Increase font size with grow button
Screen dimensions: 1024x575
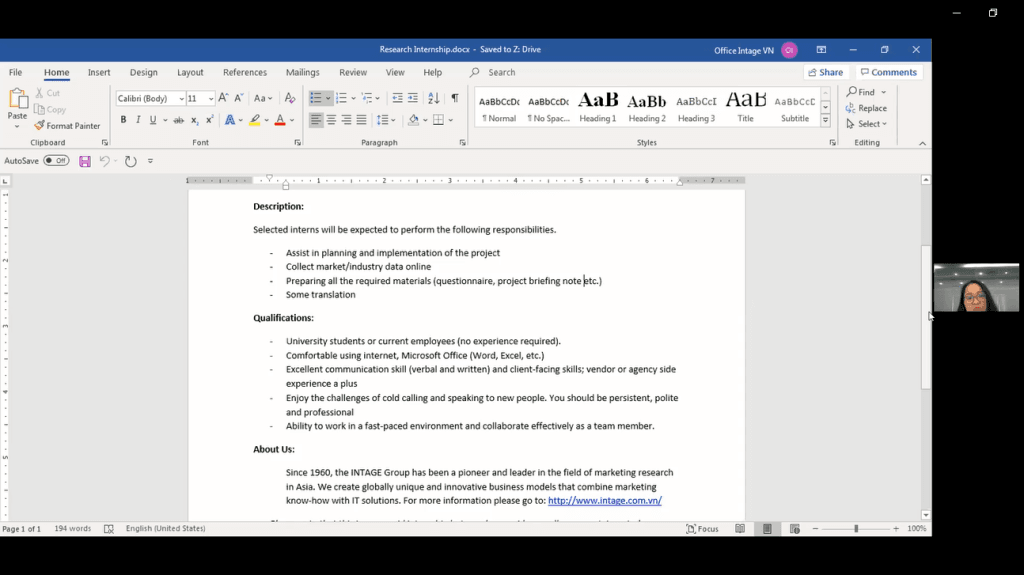[x=223, y=98]
